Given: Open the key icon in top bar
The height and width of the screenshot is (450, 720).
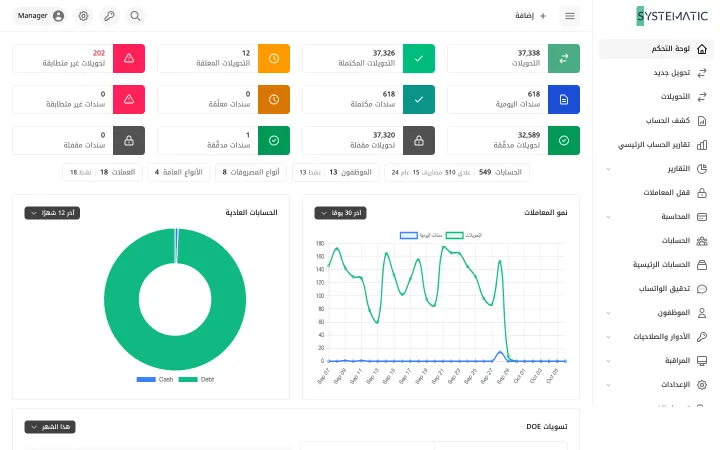Looking at the screenshot, I should tap(109, 16).
